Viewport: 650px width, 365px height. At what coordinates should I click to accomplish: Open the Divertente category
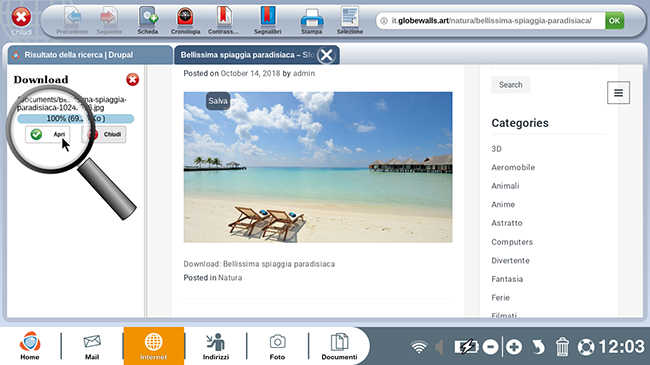coord(510,260)
